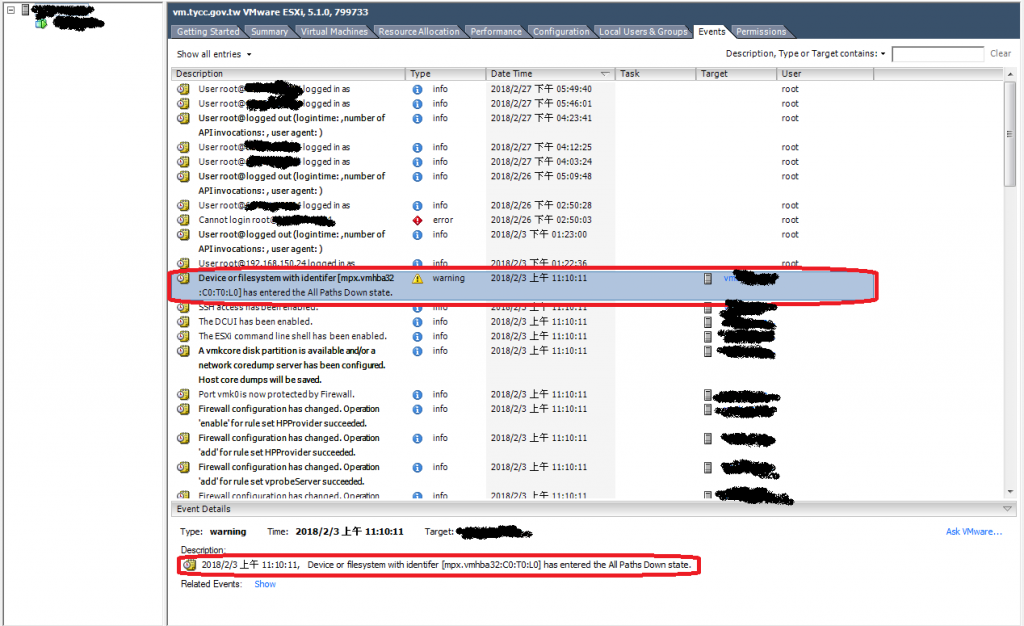Focus the event filter text field
Screen dimensions: 1024x626
(x=938, y=54)
